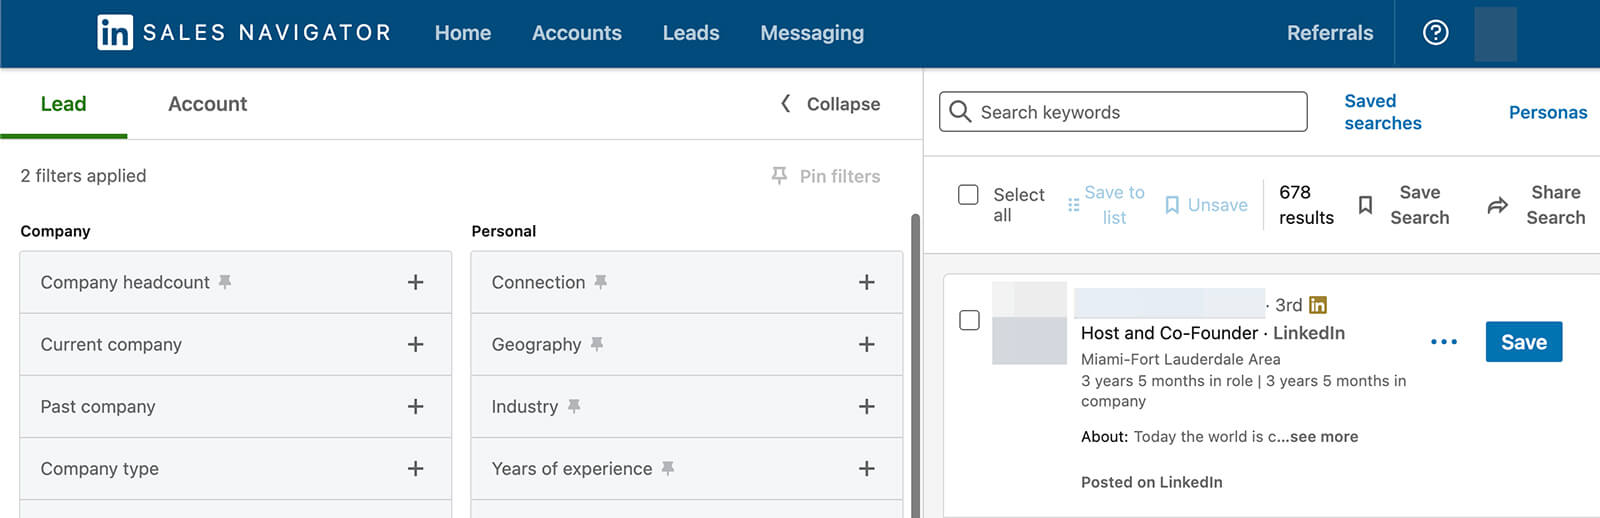The image size is (1600, 518).
Task: Click the Share Search label
Action: click(1556, 205)
